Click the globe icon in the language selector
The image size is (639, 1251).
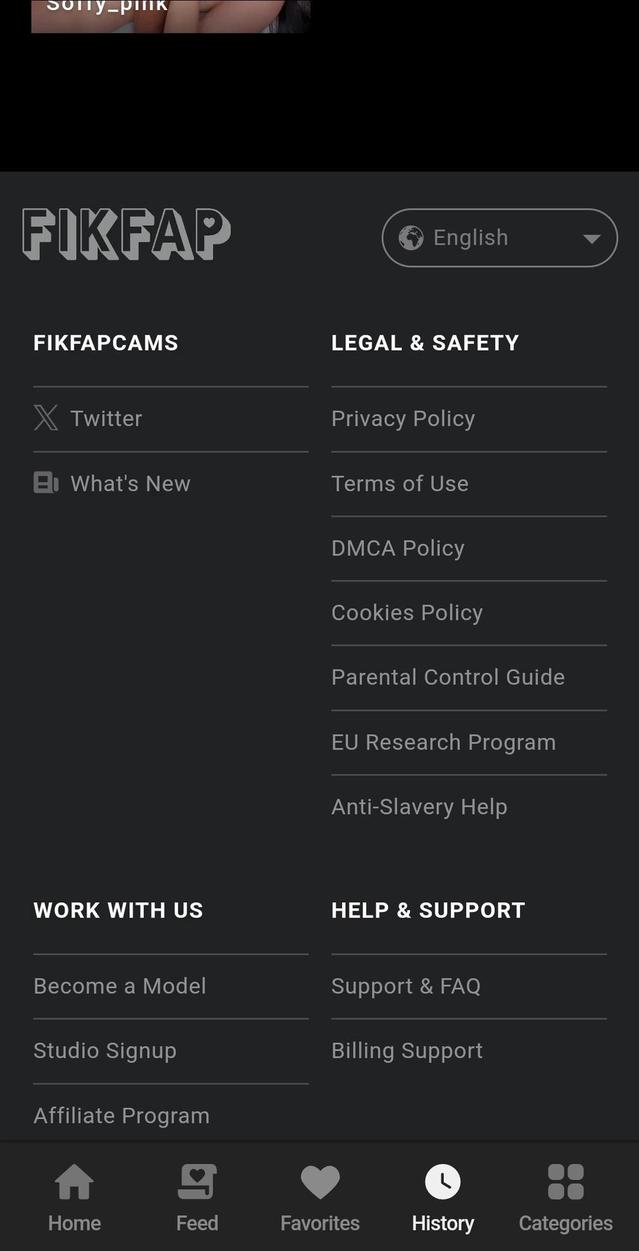tap(413, 237)
